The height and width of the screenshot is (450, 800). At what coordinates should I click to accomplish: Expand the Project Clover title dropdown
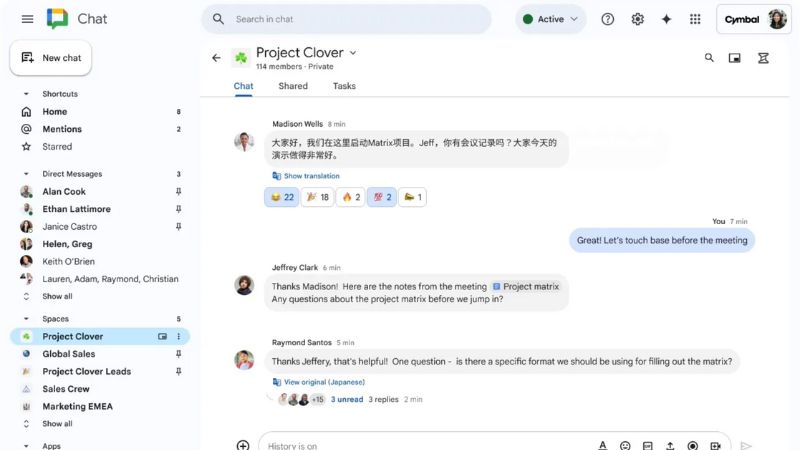[353, 53]
